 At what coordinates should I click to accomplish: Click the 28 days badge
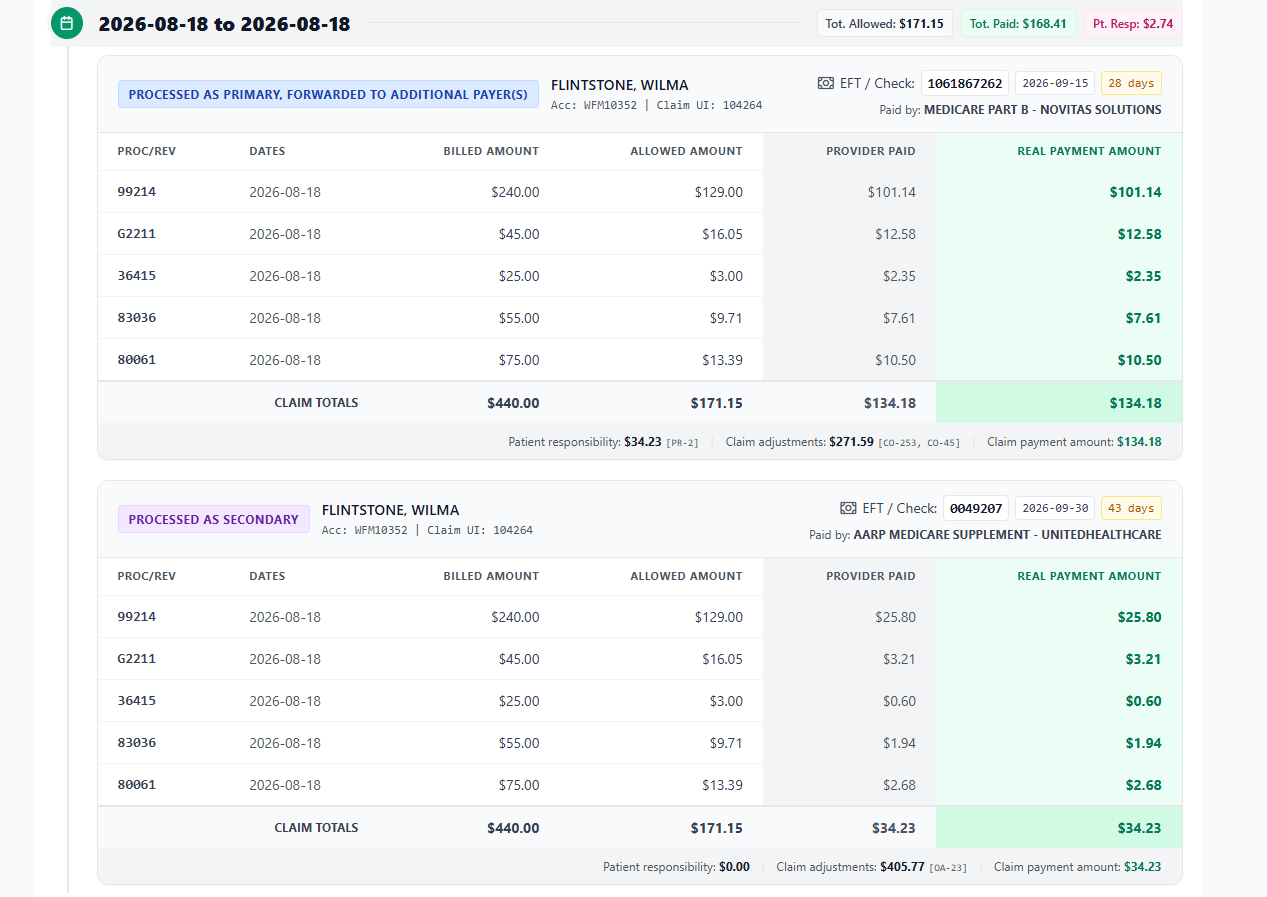(x=1131, y=83)
